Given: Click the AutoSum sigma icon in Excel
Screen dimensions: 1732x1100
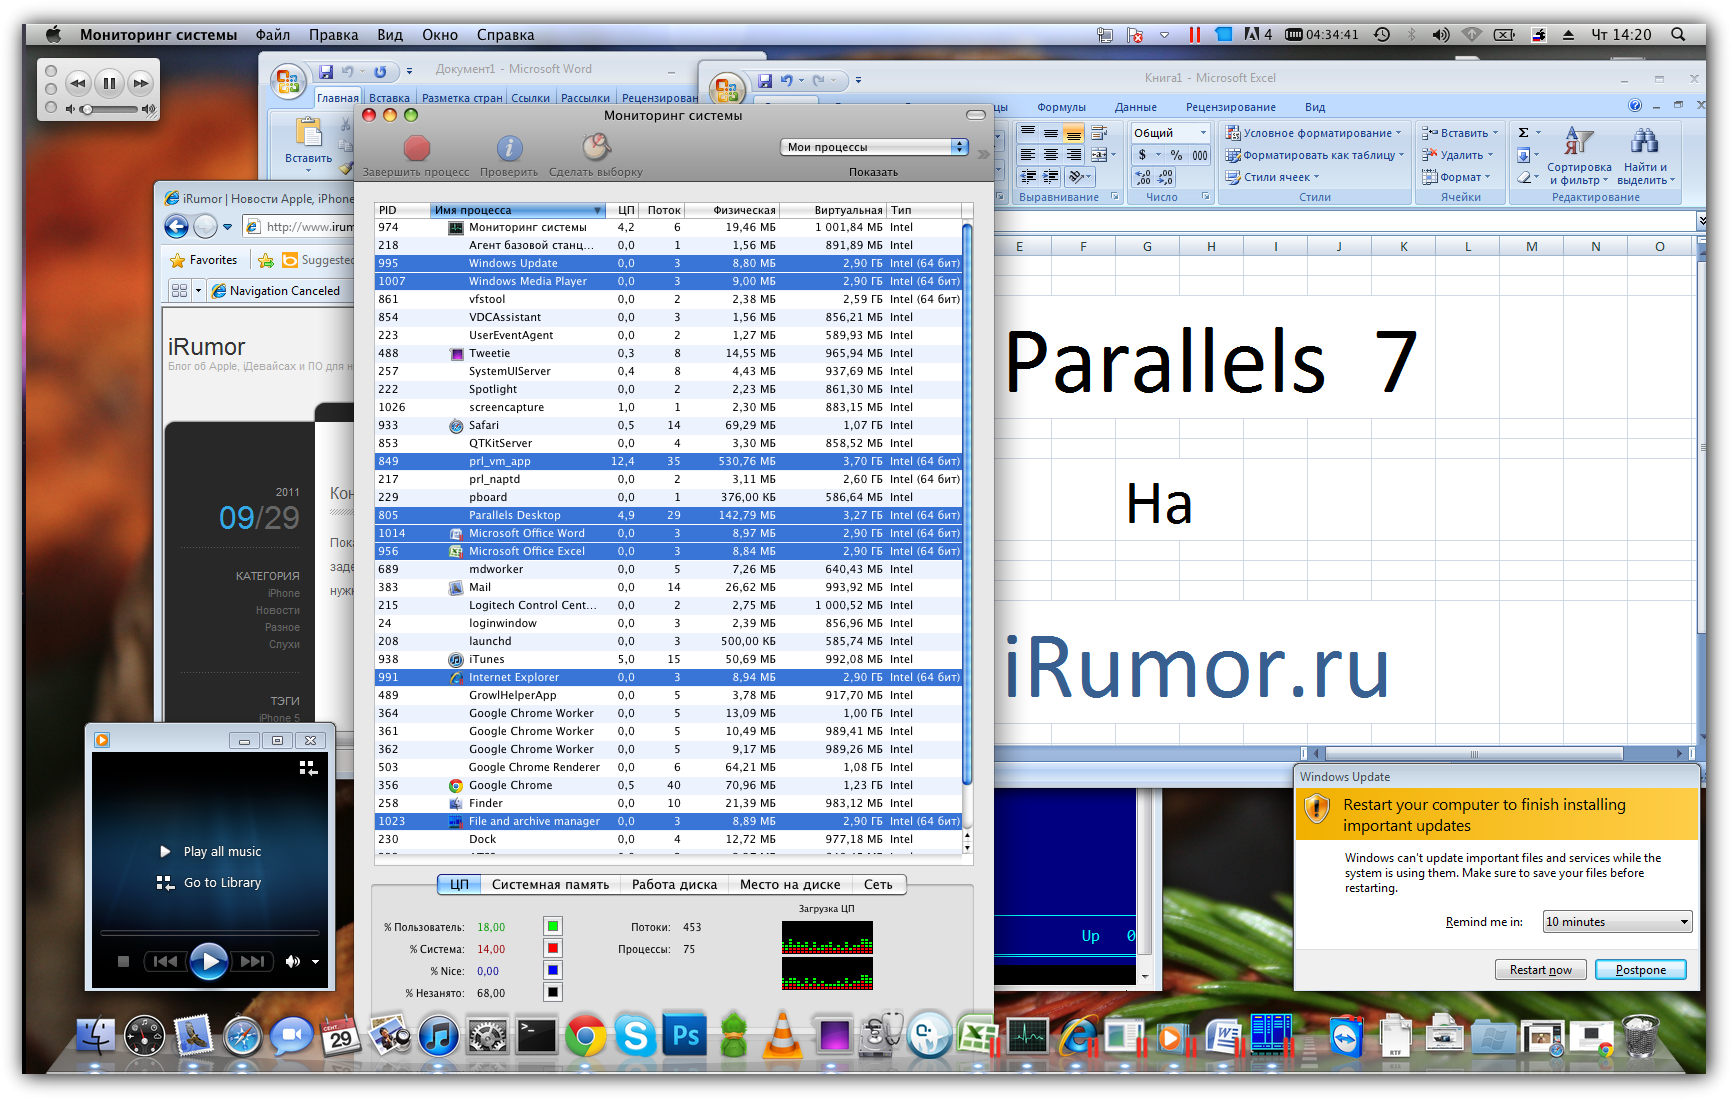Looking at the screenshot, I should pos(1524,133).
